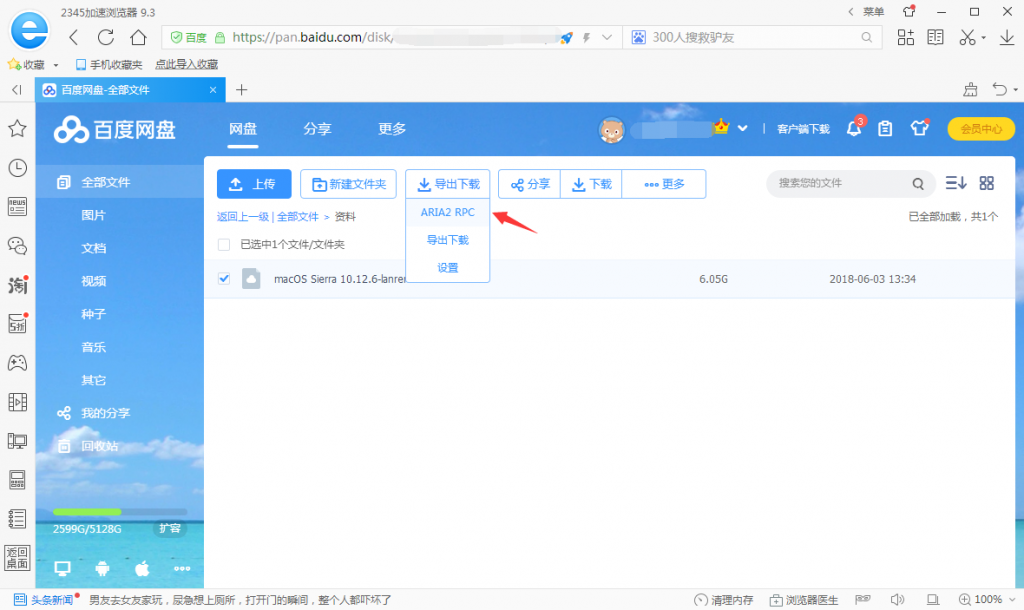Open 回收站 in sidebar
Viewport: 1024px width, 610px height.
click(x=99, y=446)
